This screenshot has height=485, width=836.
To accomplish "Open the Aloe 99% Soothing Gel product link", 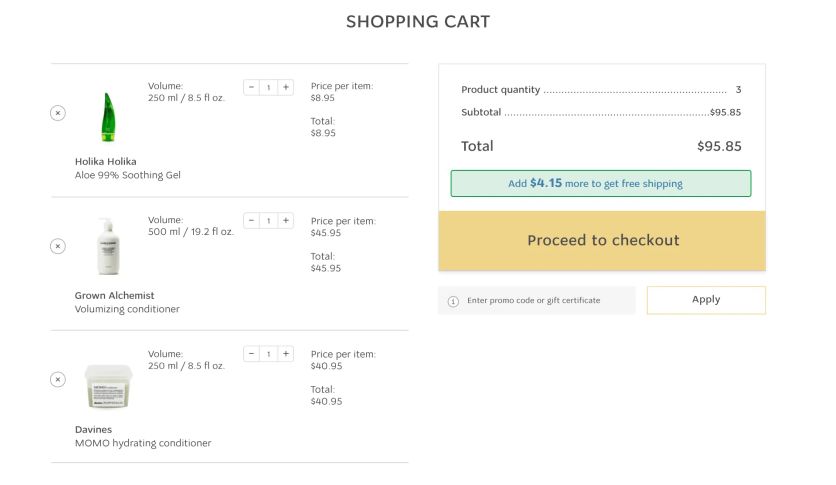I will tap(128, 176).
